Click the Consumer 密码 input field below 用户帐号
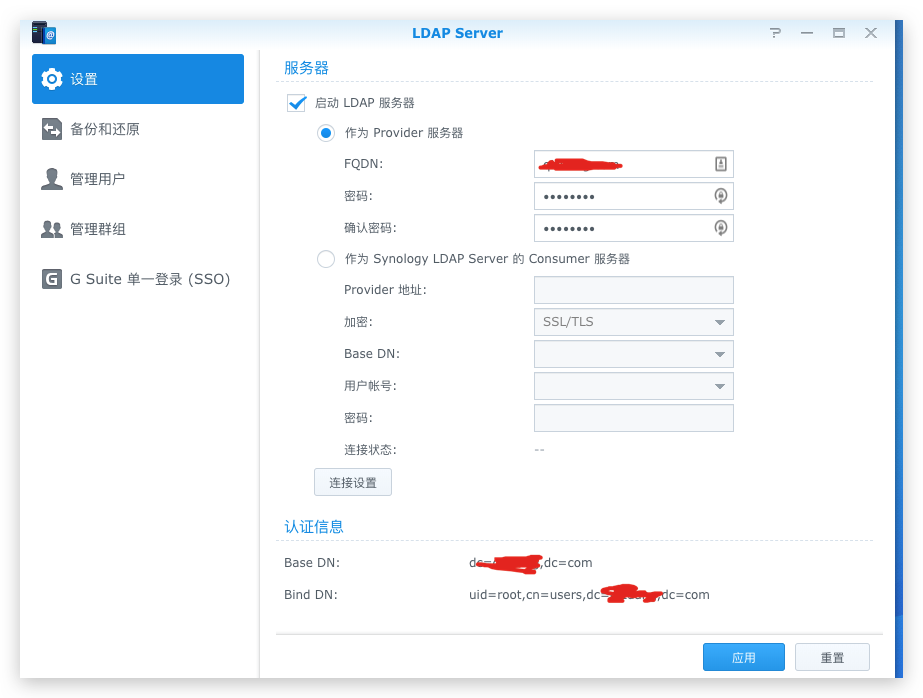This screenshot has height=698, width=923. [x=634, y=418]
